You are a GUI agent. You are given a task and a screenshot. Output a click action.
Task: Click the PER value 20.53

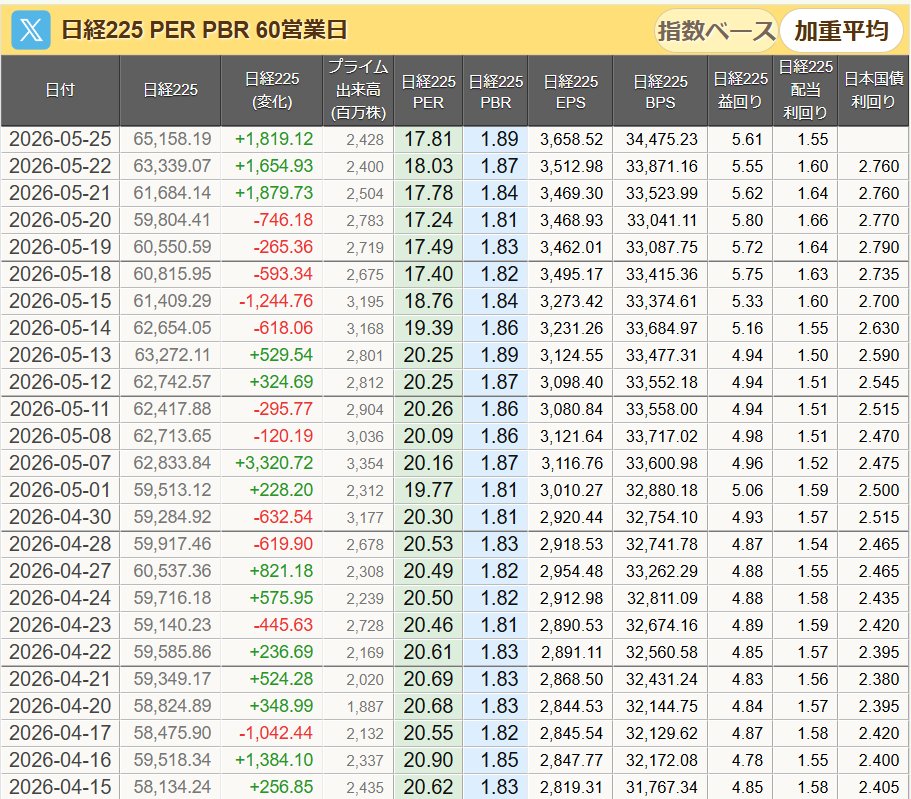(428, 544)
